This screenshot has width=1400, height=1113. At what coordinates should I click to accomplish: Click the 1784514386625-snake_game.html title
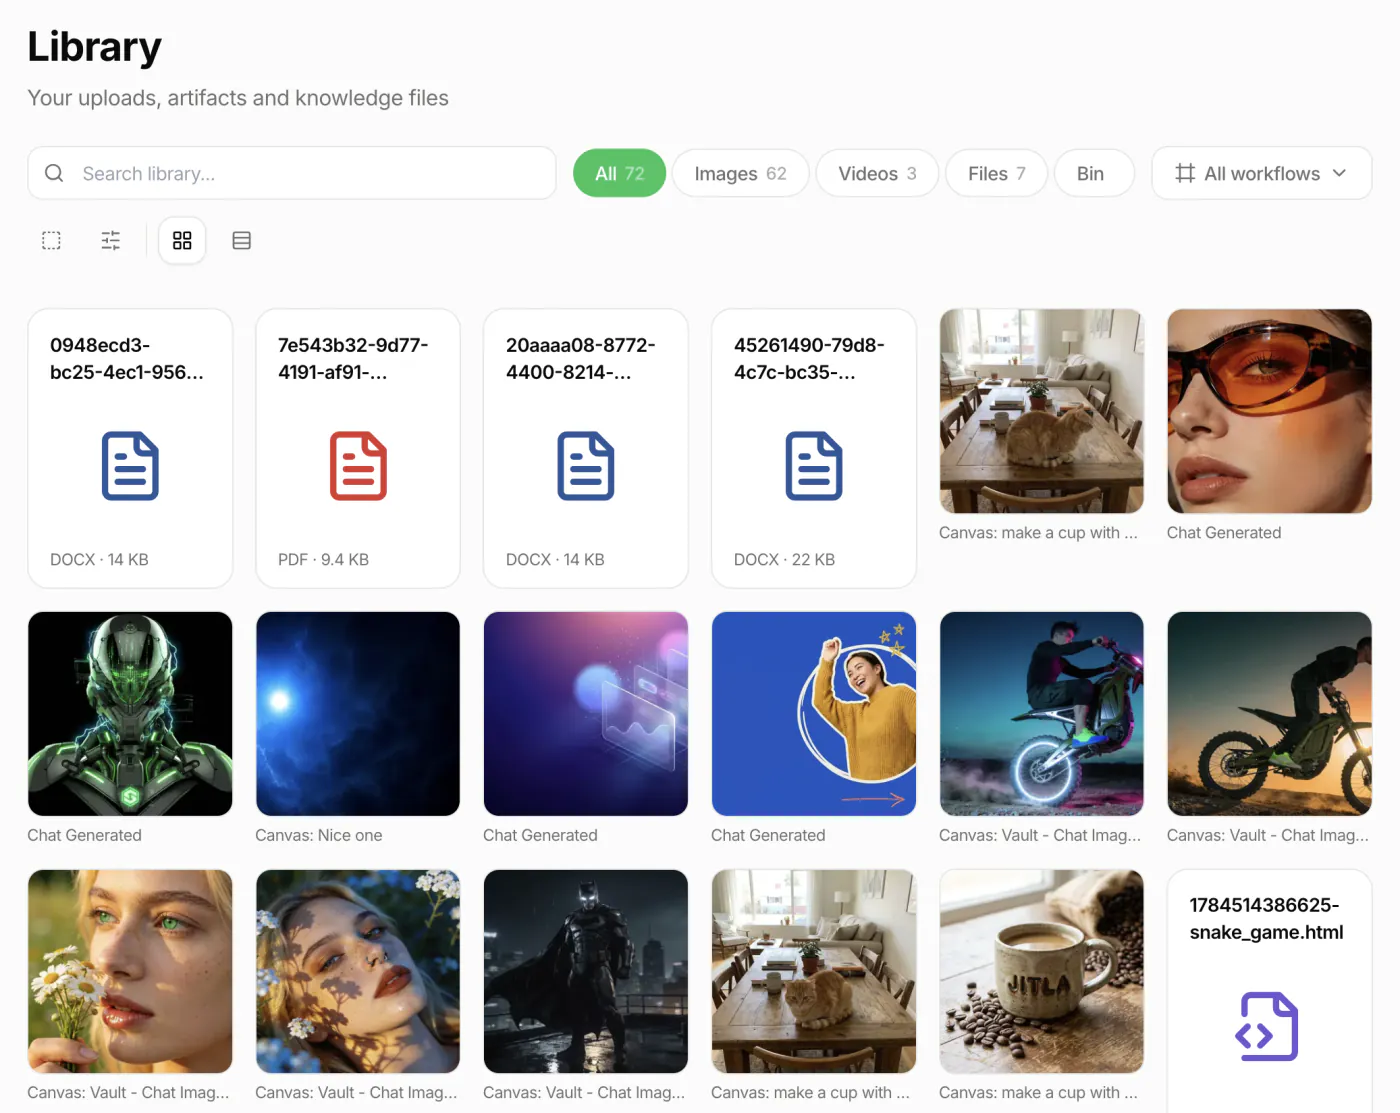pyautogui.click(x=1266, y=918)
